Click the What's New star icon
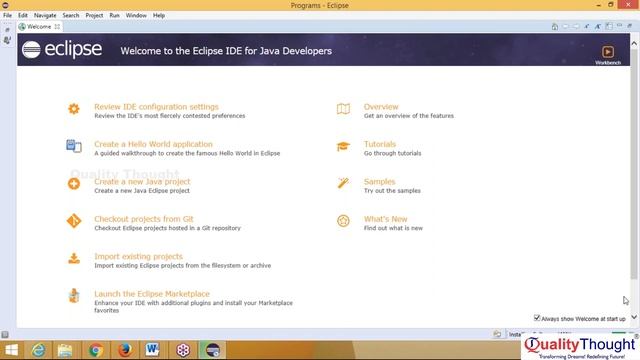 [x=343, y=221]
